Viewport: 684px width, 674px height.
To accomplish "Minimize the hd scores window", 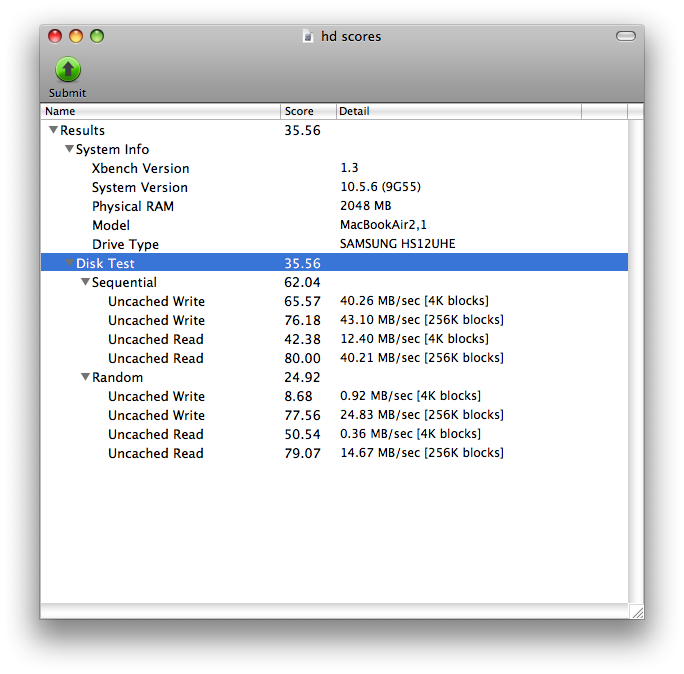I will coord(76,36).
